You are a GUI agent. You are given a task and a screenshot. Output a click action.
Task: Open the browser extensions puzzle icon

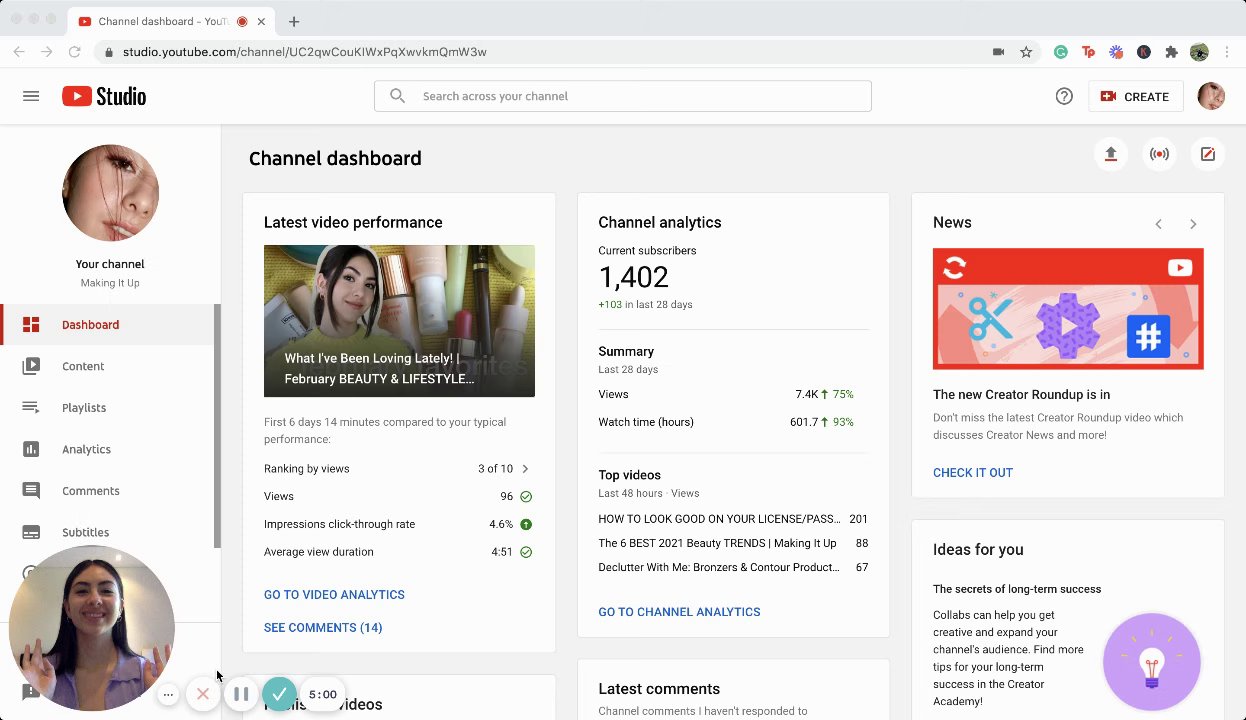[x=1172, y=52]
